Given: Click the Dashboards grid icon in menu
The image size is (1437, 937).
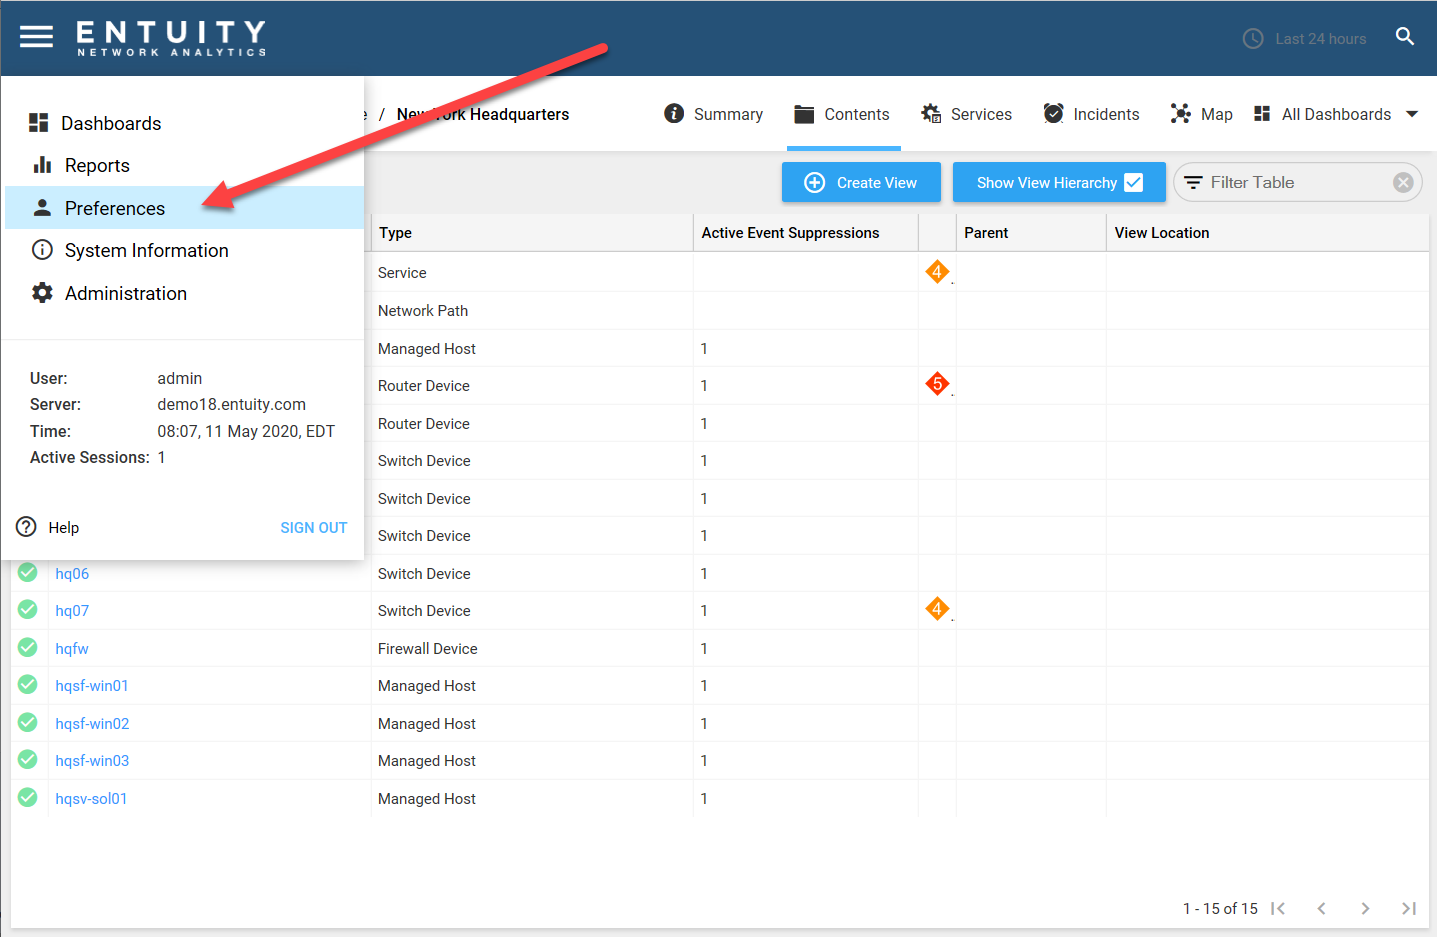Looking at the screenshot, I should 39,123.
